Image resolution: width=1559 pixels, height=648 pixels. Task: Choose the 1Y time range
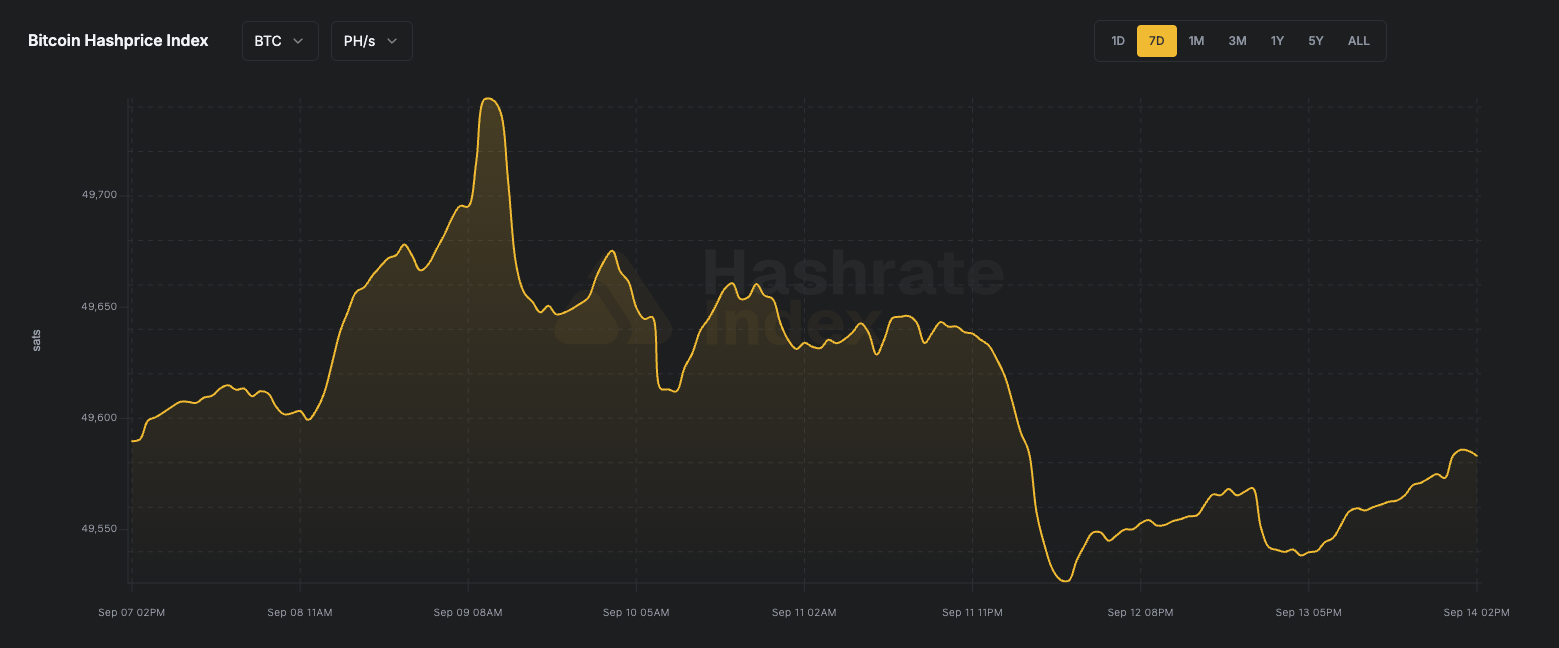click(x=1277, y=41)
